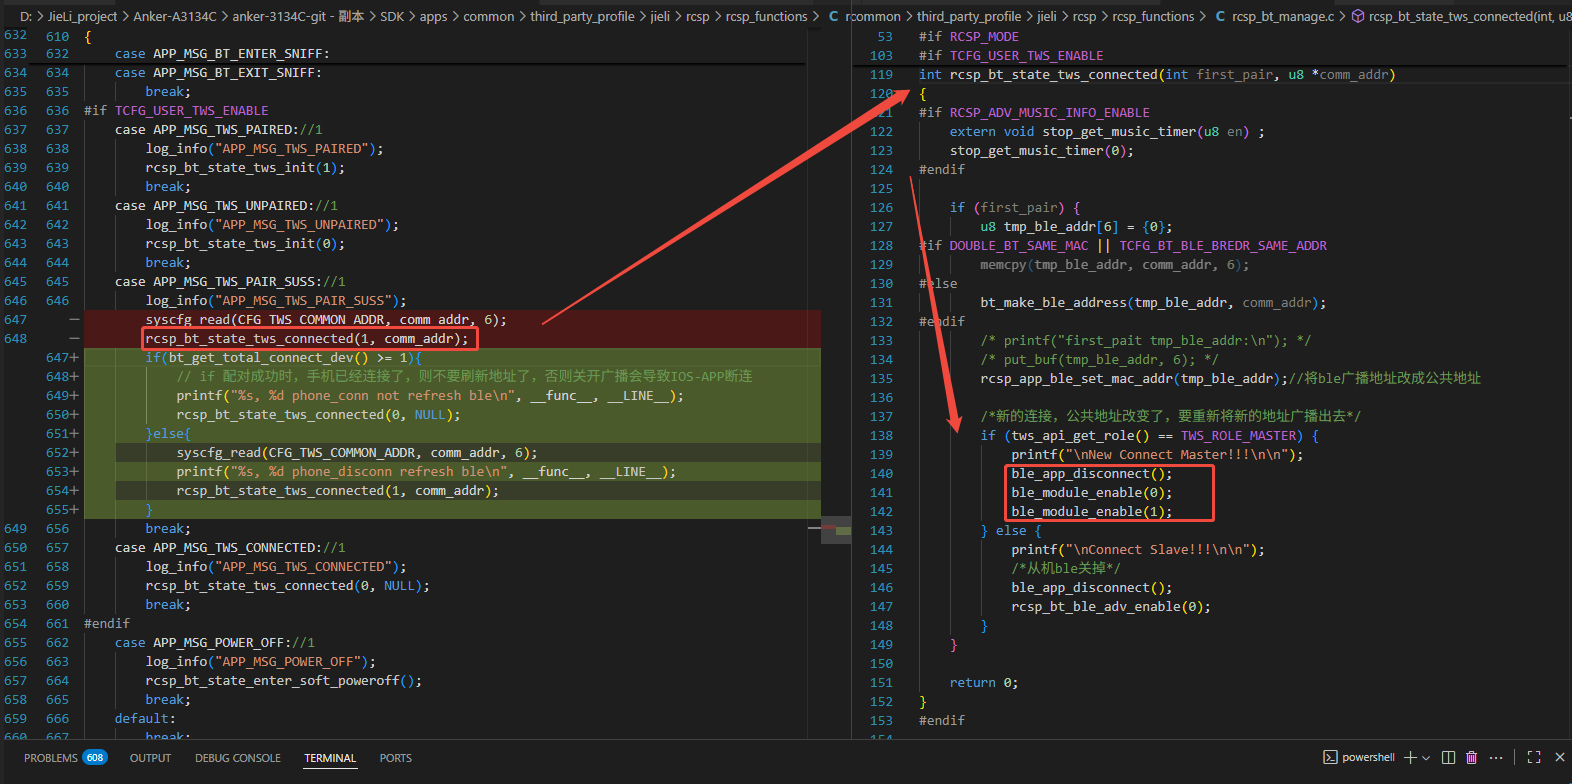Click the 'case APP_MSG_POWER_OFF' line
The image size is (1572, 784).
215,643
